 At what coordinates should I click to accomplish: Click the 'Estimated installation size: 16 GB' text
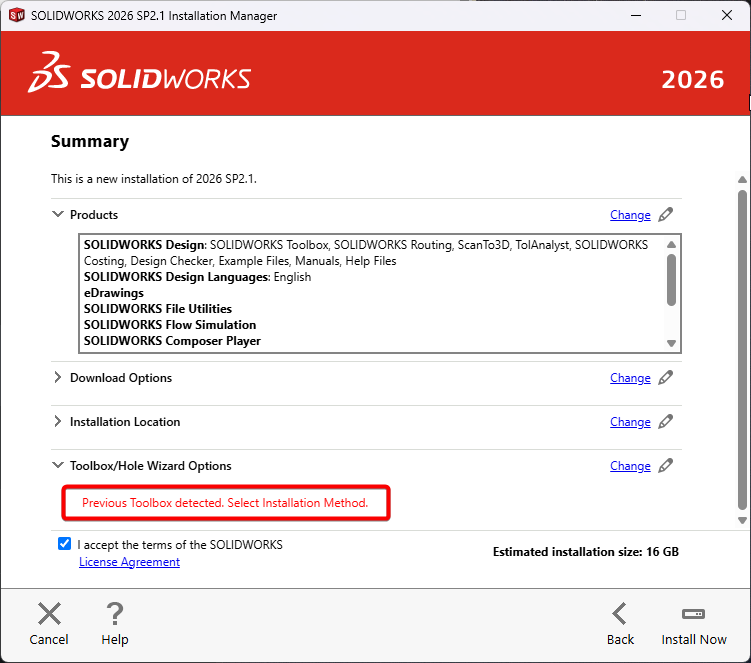point(586,551)
